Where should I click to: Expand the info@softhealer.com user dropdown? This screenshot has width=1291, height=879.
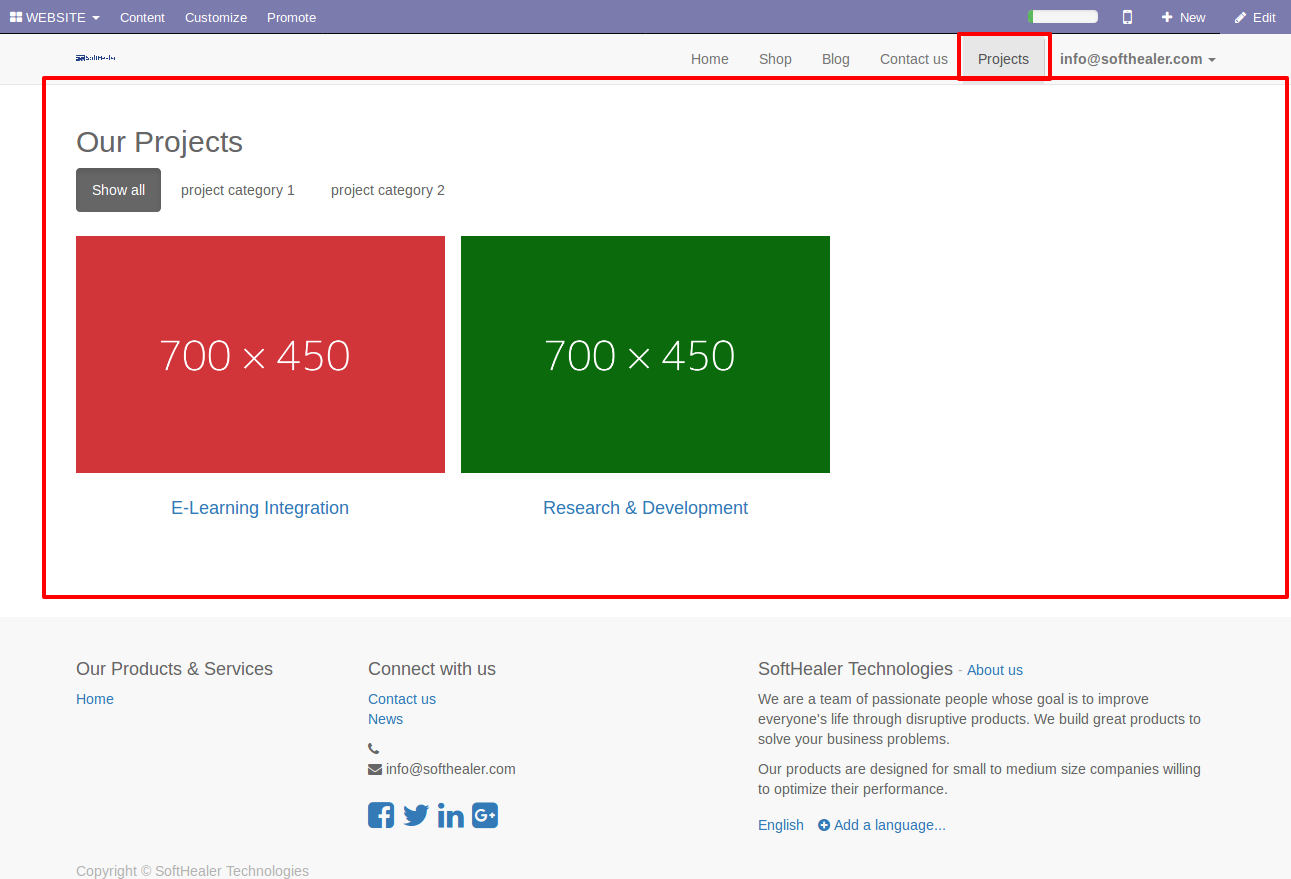[x=1138, y=59]
